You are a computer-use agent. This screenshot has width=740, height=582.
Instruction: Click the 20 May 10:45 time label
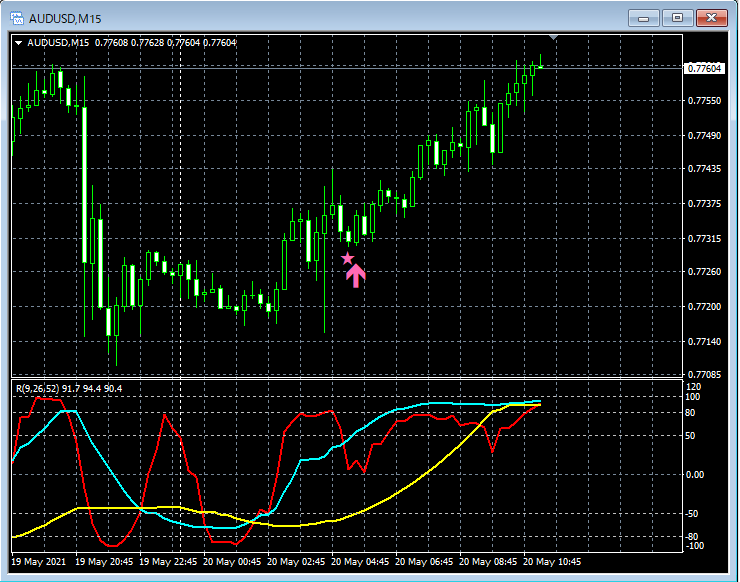pyautogui.click(x=552, y=562)
